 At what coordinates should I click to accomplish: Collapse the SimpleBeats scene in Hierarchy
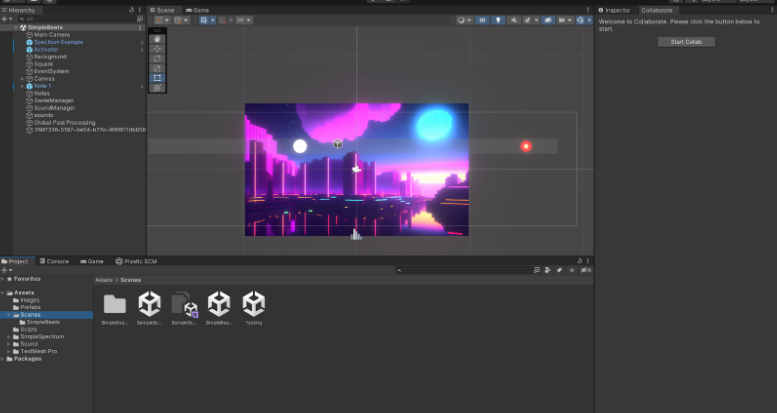16,27
